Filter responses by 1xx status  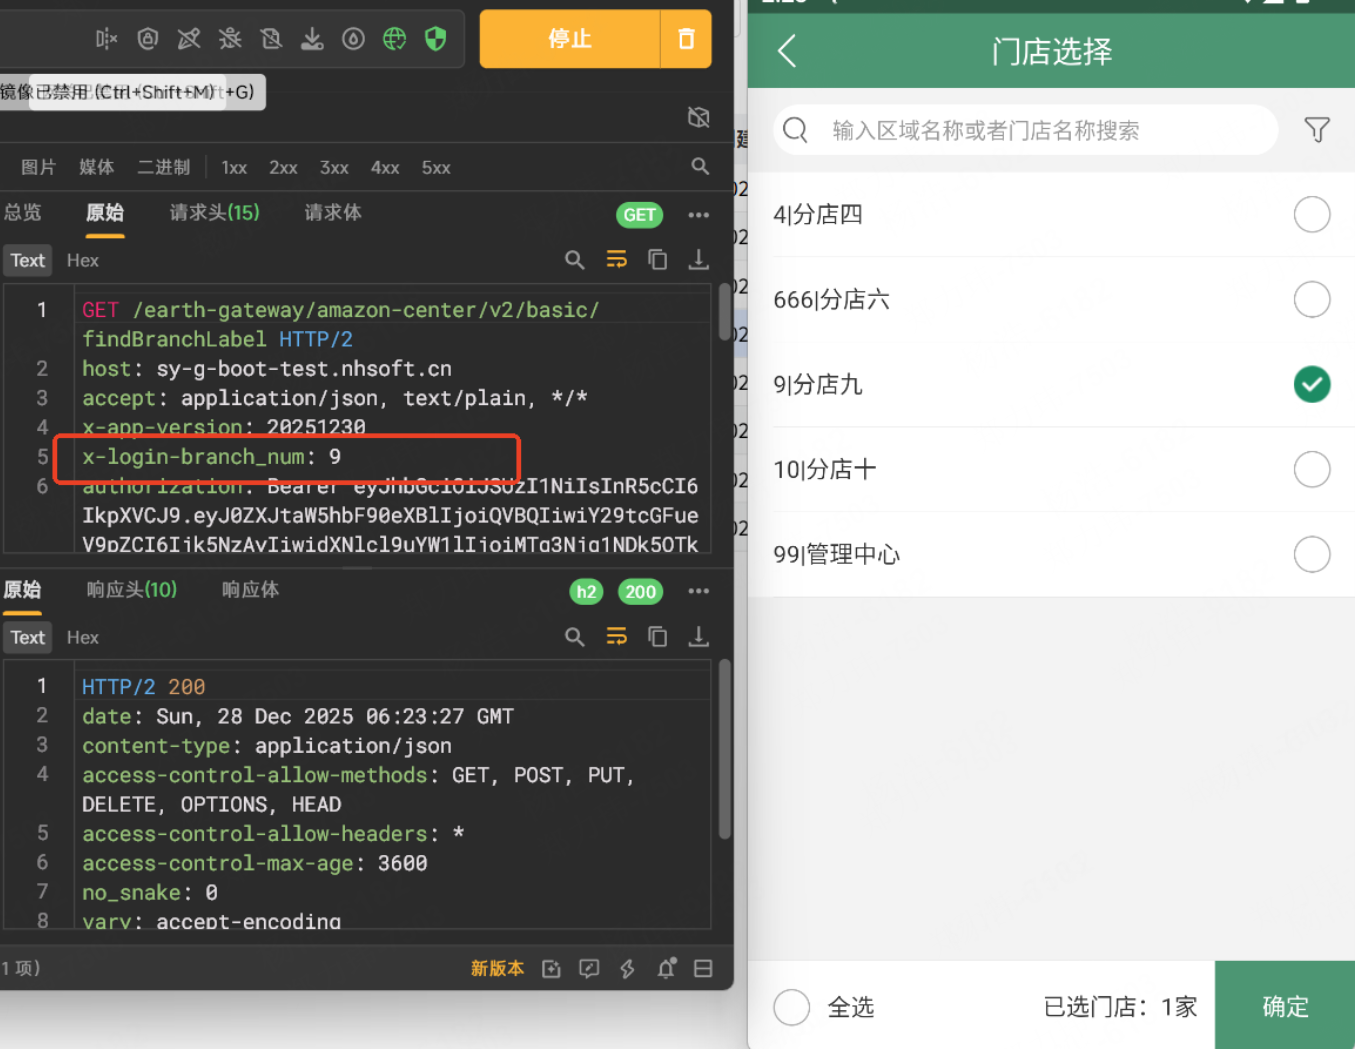click(x=234, y=168)
